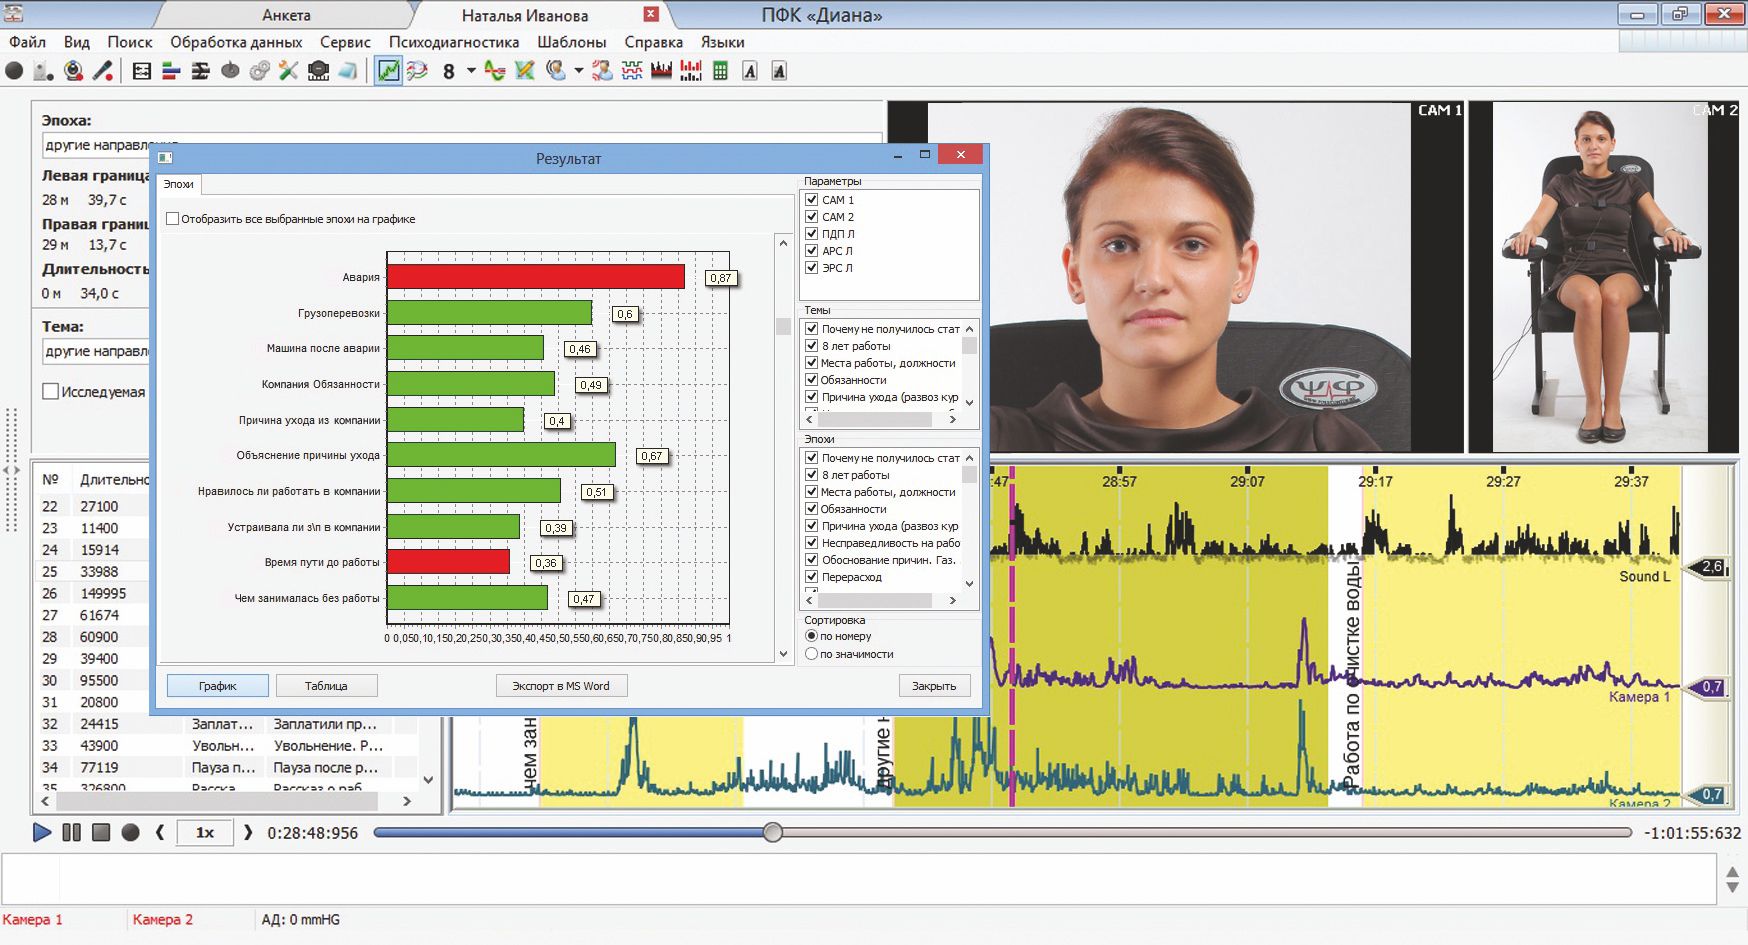Click the red Авария bar in chart
Screen dimensions: 1748x945
click(x=536, y=277)
